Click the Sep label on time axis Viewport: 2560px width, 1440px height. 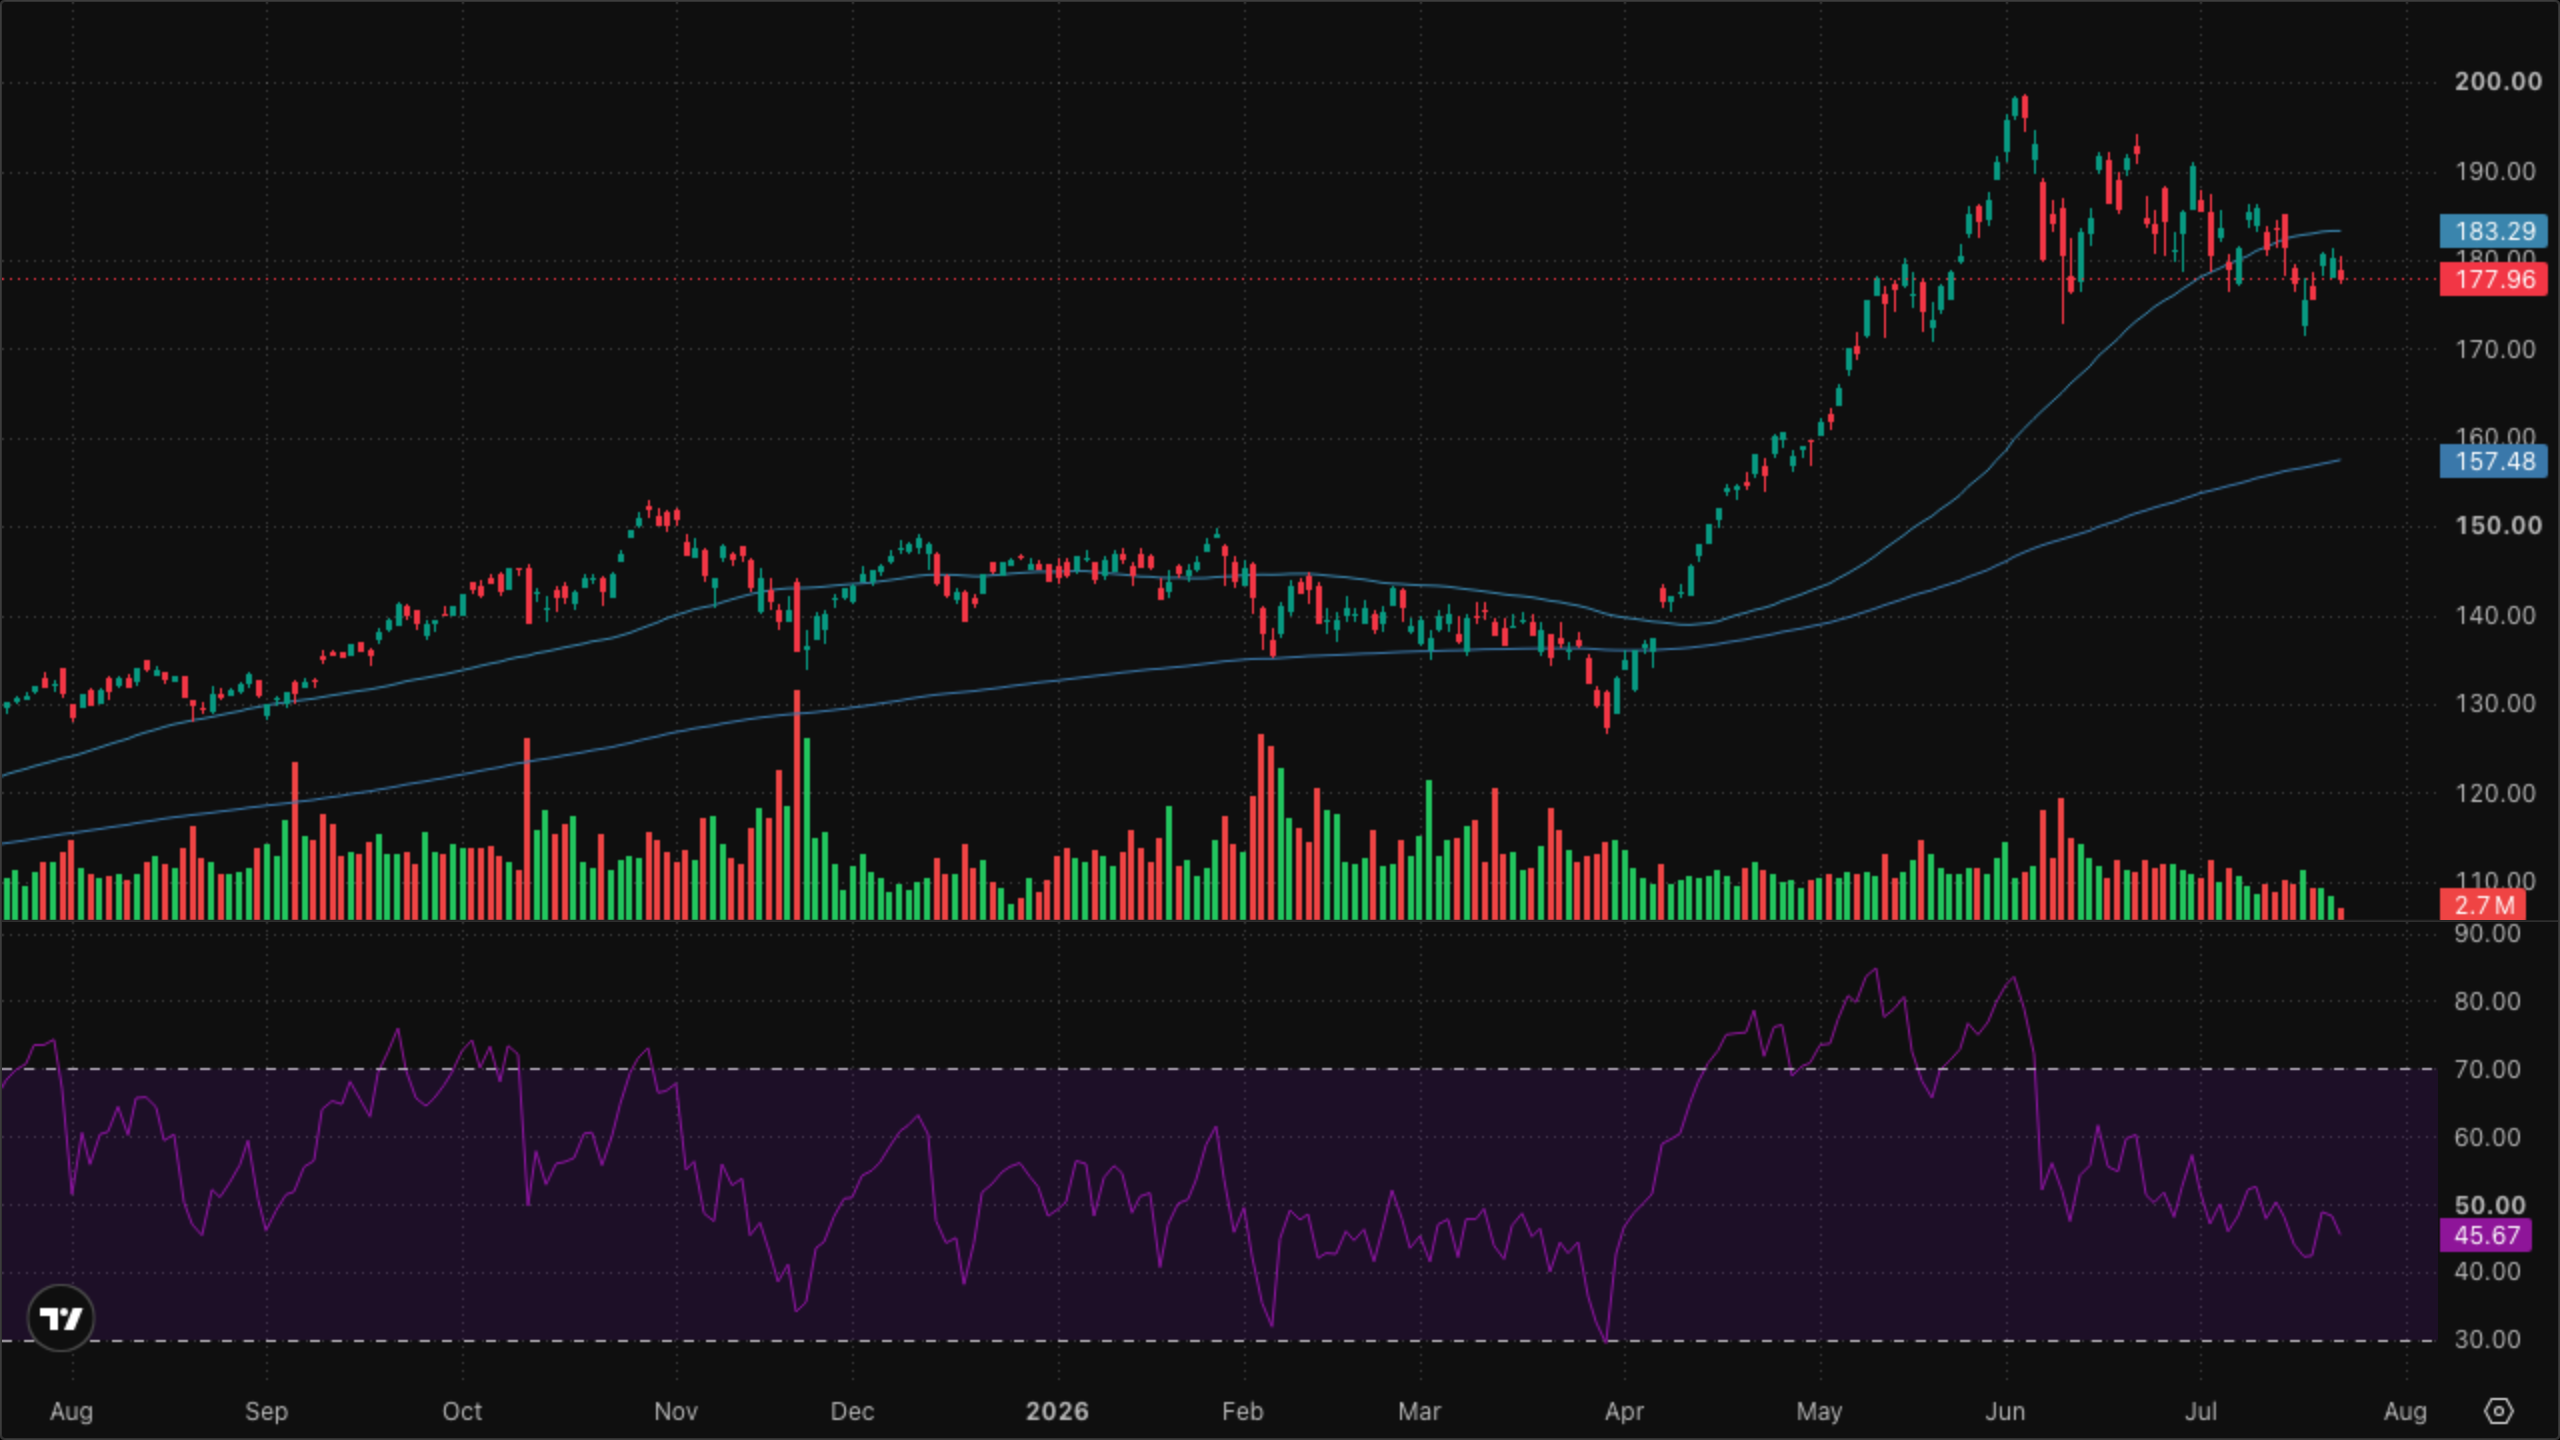[x=266, y=1411]
